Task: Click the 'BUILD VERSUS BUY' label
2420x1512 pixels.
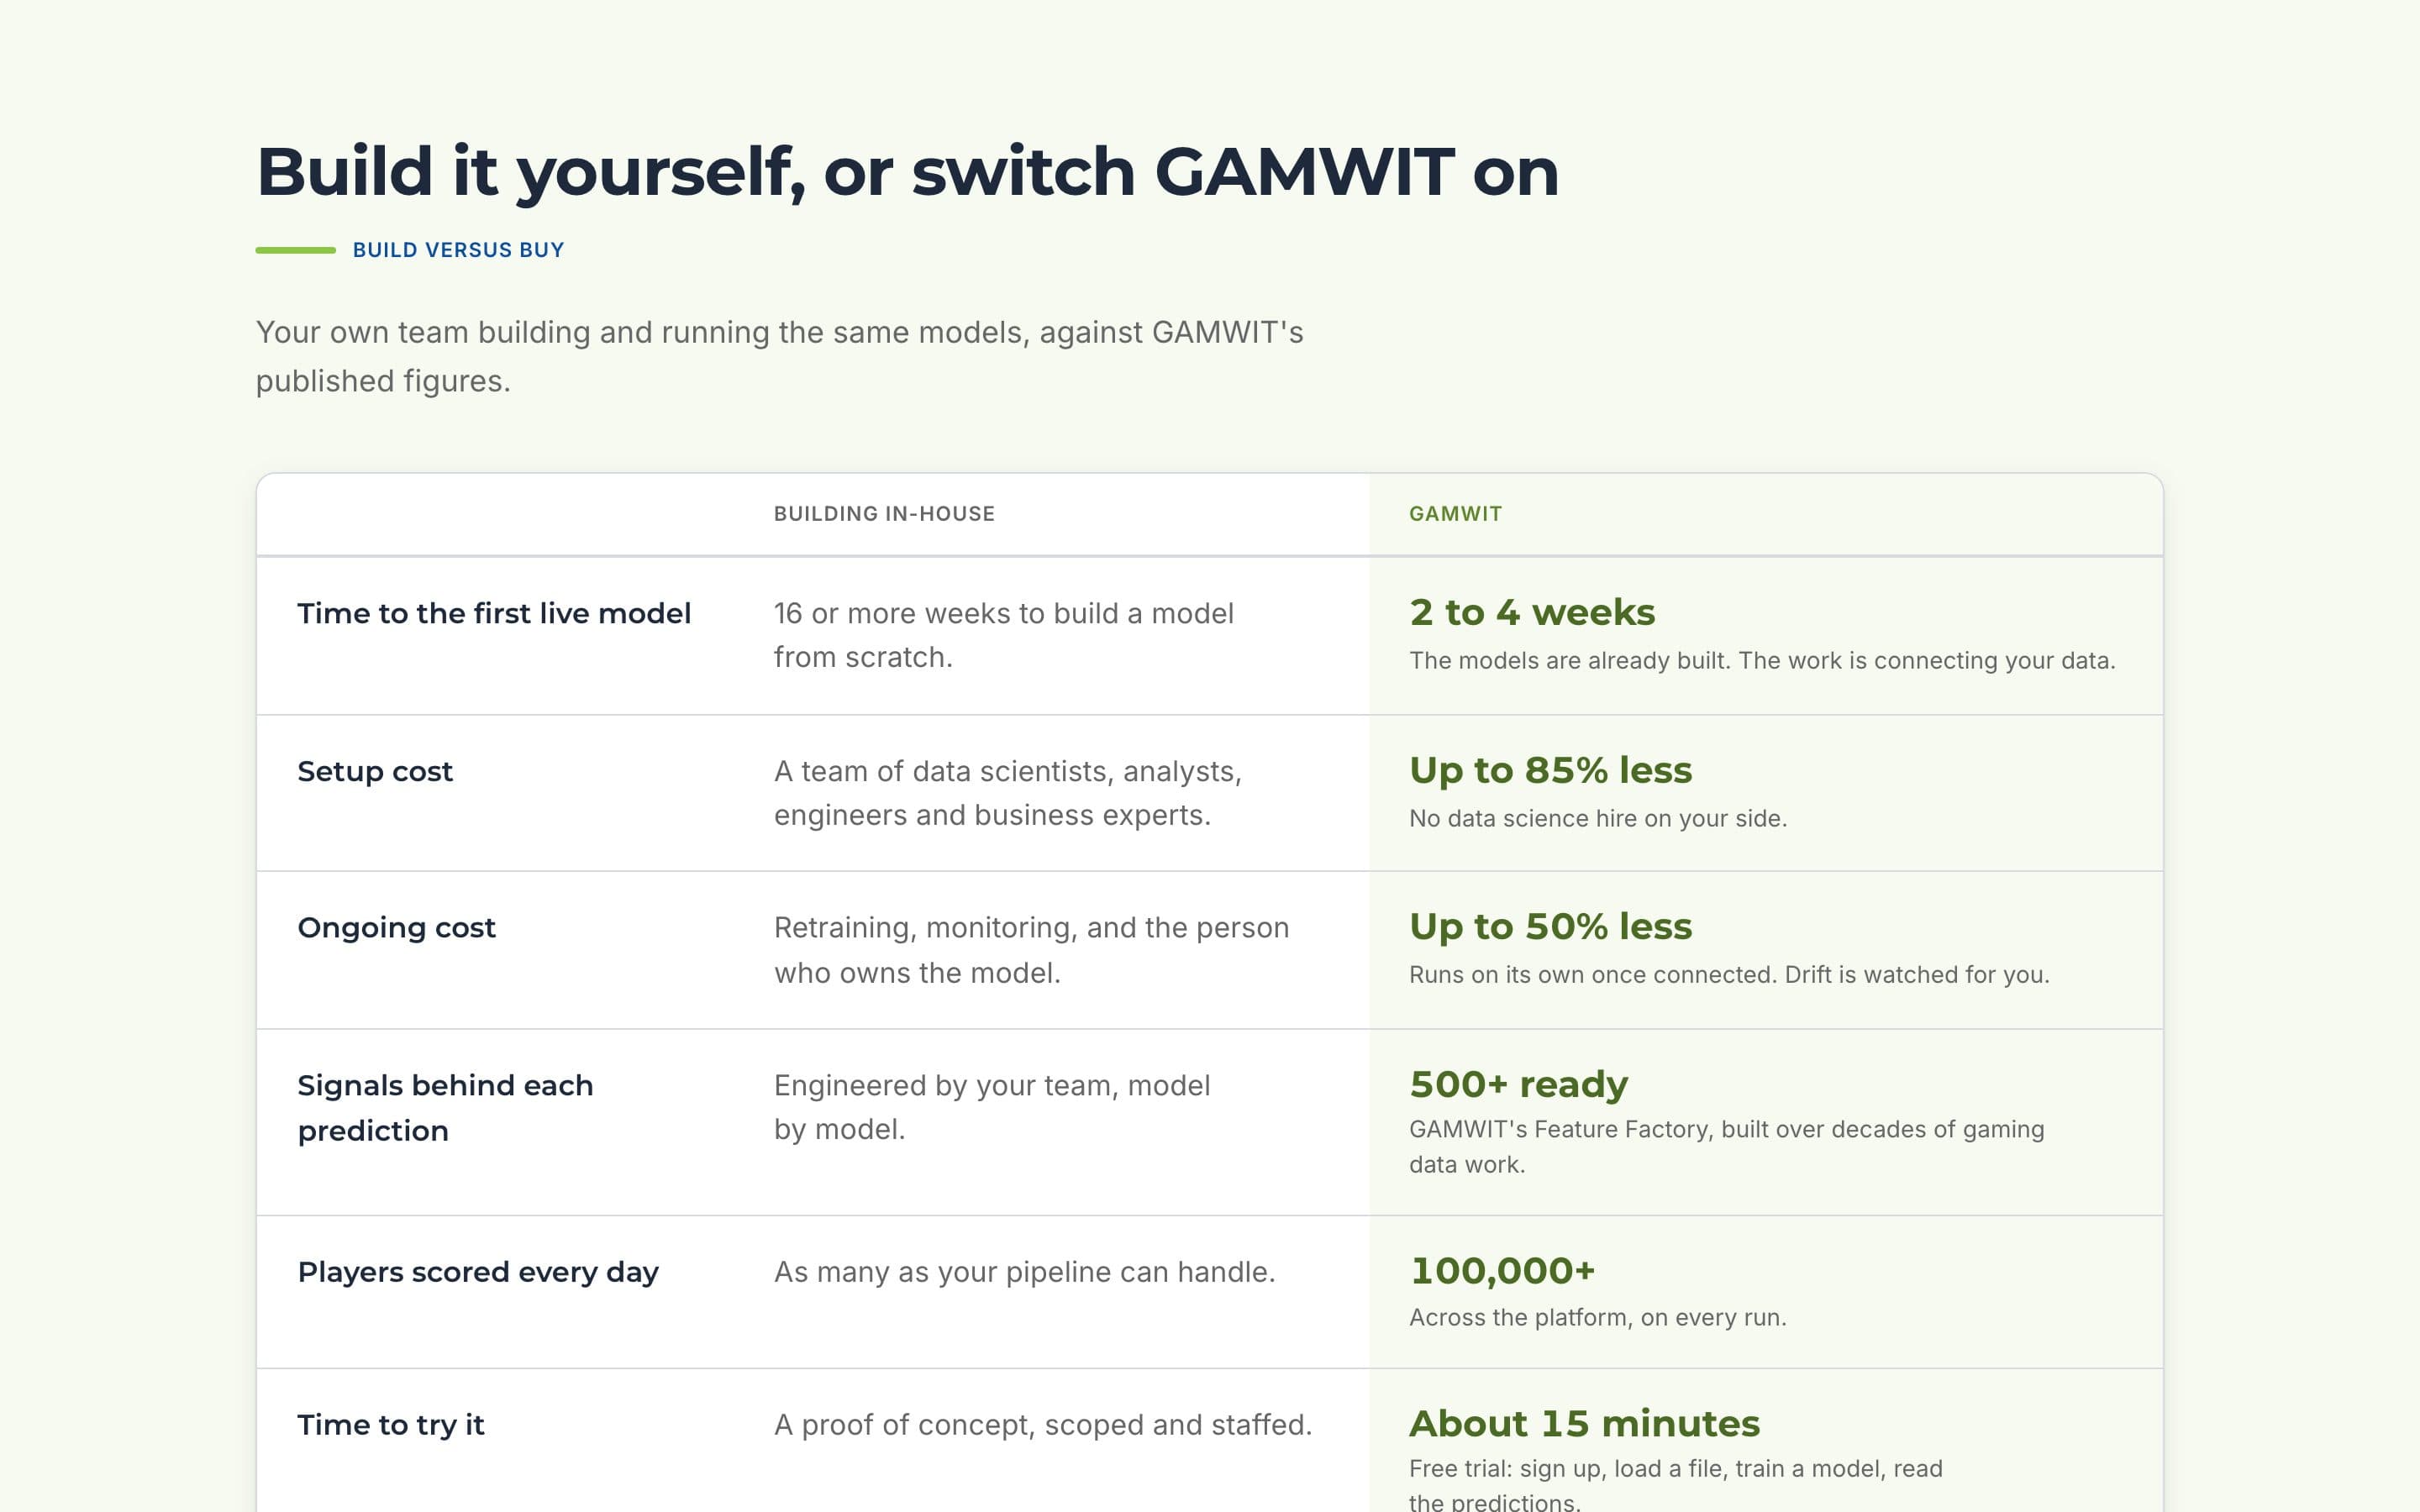Action: click(x=458, y=250)
